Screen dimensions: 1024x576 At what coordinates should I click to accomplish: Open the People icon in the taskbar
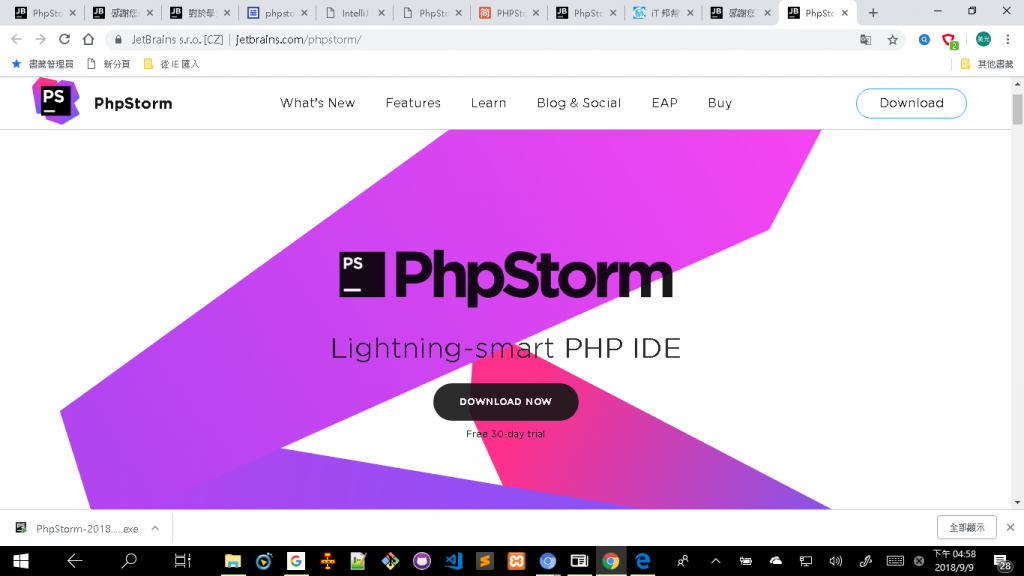click(x=682, y=561)
